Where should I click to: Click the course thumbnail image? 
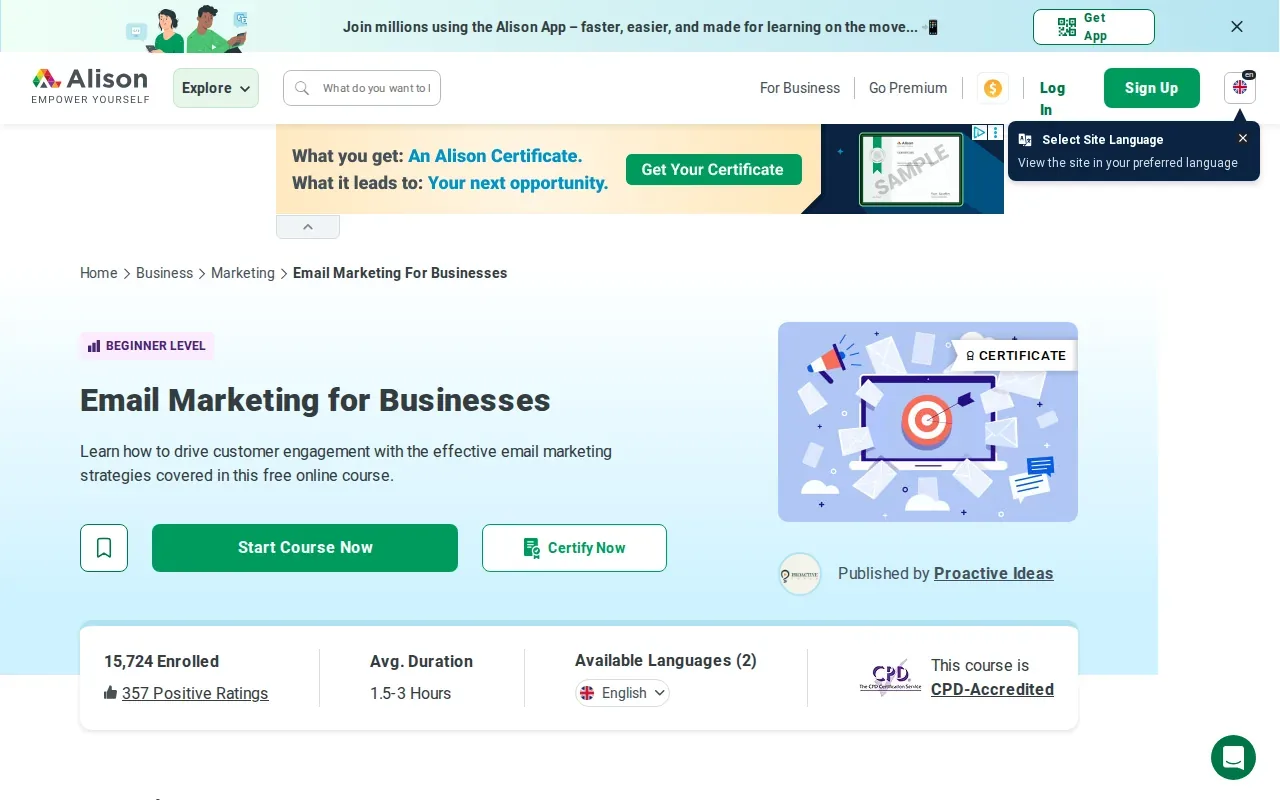point(928,422)
